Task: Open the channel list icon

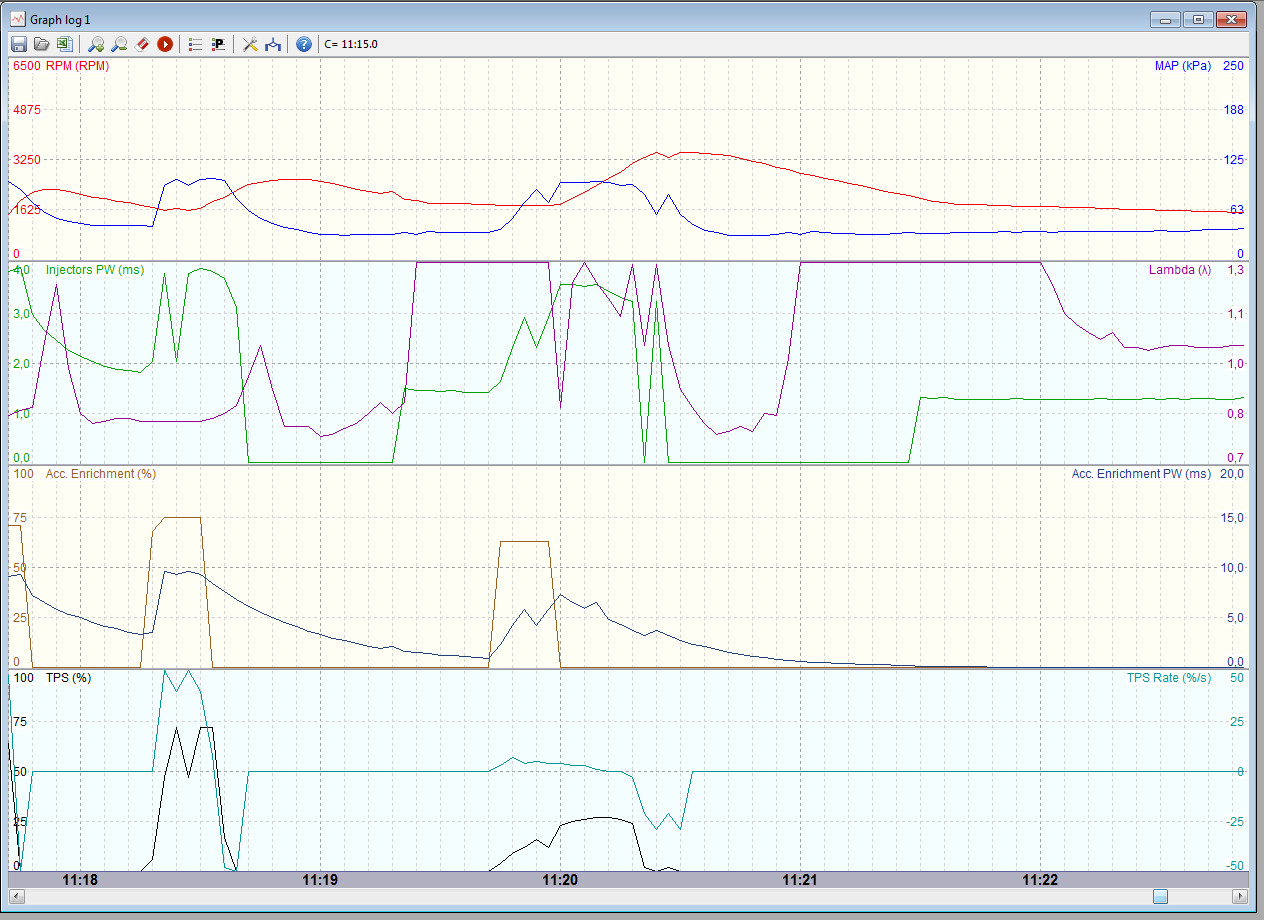Action: [x=195, y=44]
